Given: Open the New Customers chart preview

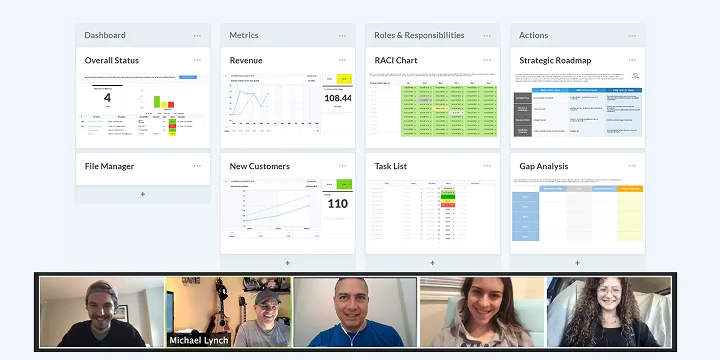Looking at the screenshot, I should 287,209.
